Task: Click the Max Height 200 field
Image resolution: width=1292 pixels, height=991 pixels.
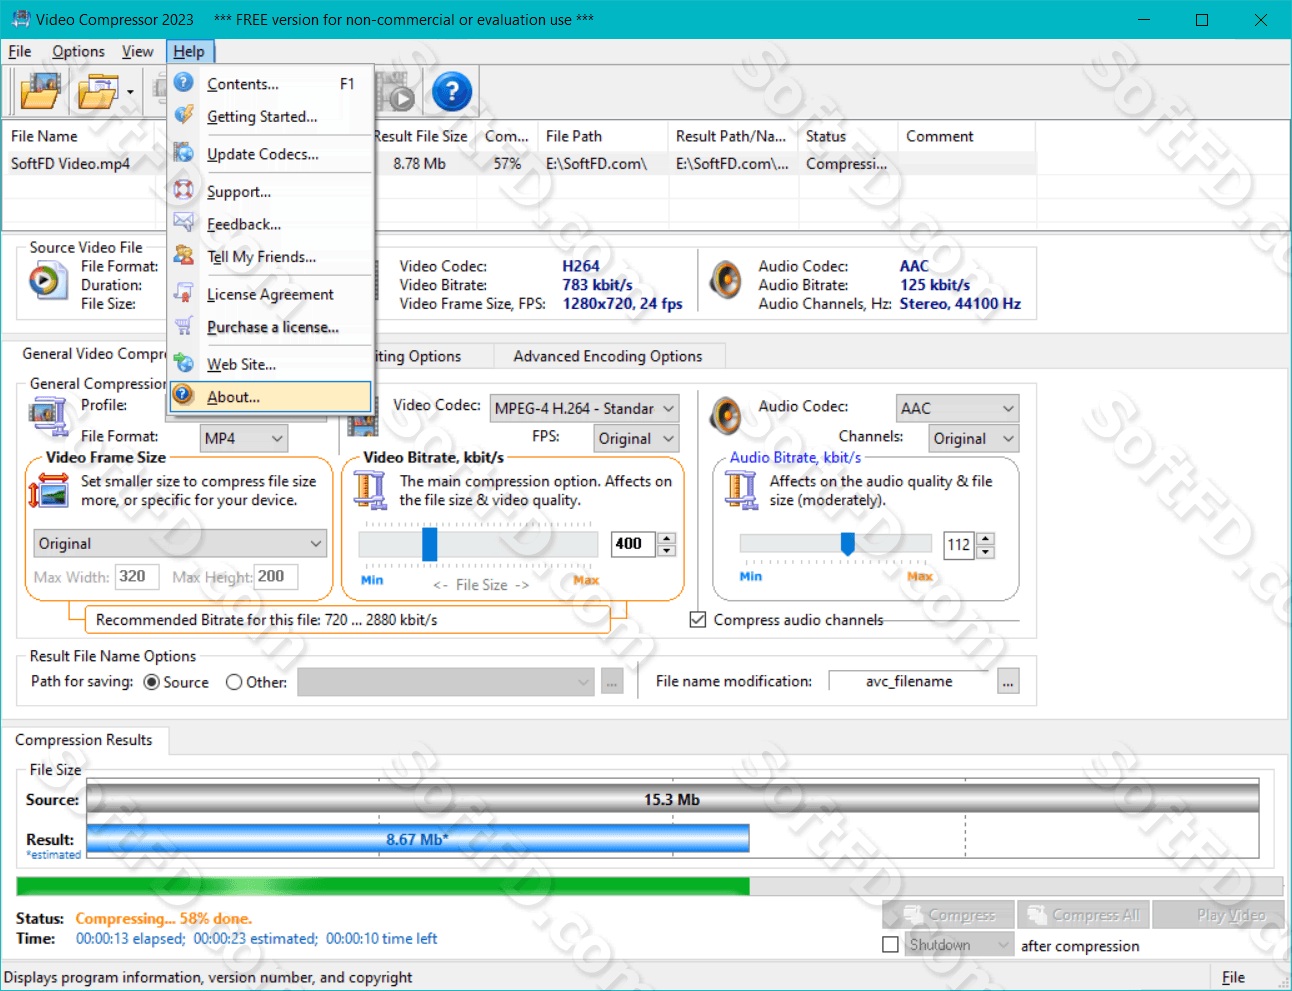Action: 276,577
